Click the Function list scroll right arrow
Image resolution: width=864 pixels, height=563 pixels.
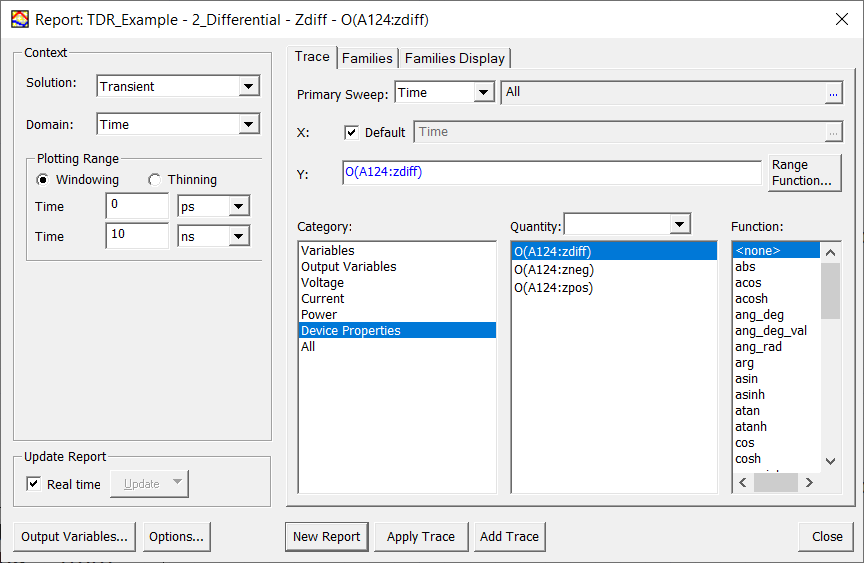pyautogui.click(x=809, y=483)
